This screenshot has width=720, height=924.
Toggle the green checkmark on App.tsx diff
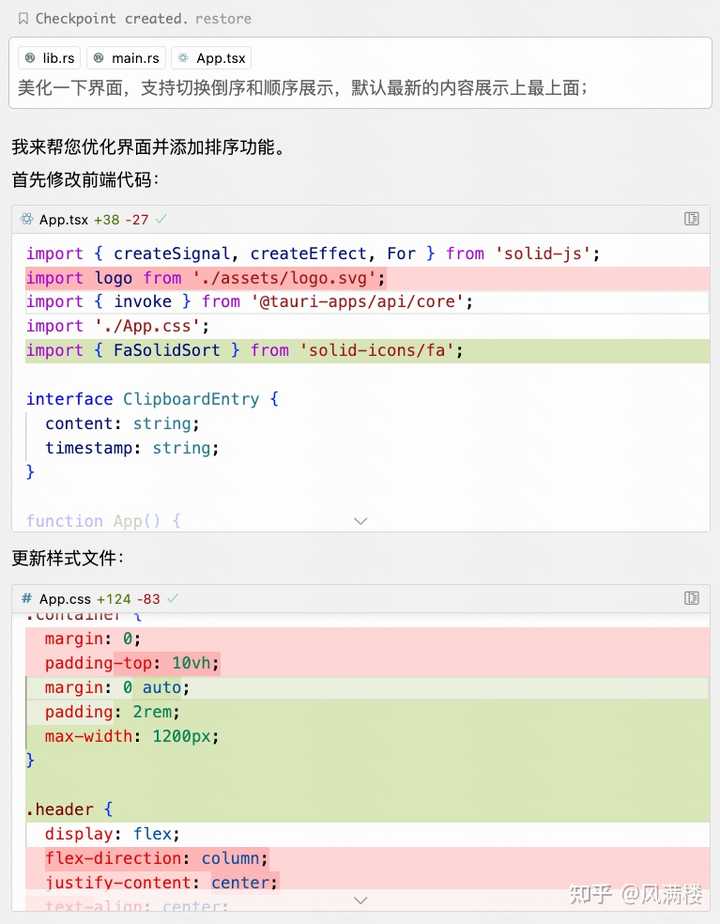coord(159,219)
